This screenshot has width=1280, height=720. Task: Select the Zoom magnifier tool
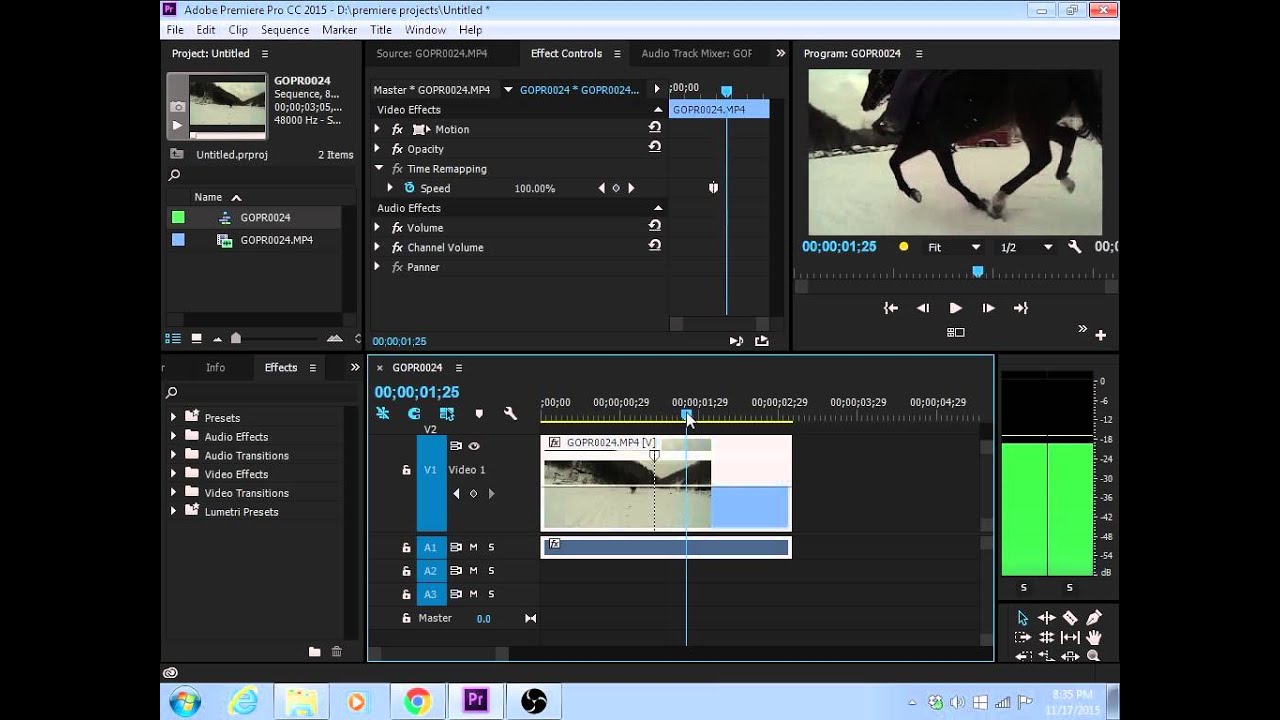pyautogui.click(x=1094, y=656)
